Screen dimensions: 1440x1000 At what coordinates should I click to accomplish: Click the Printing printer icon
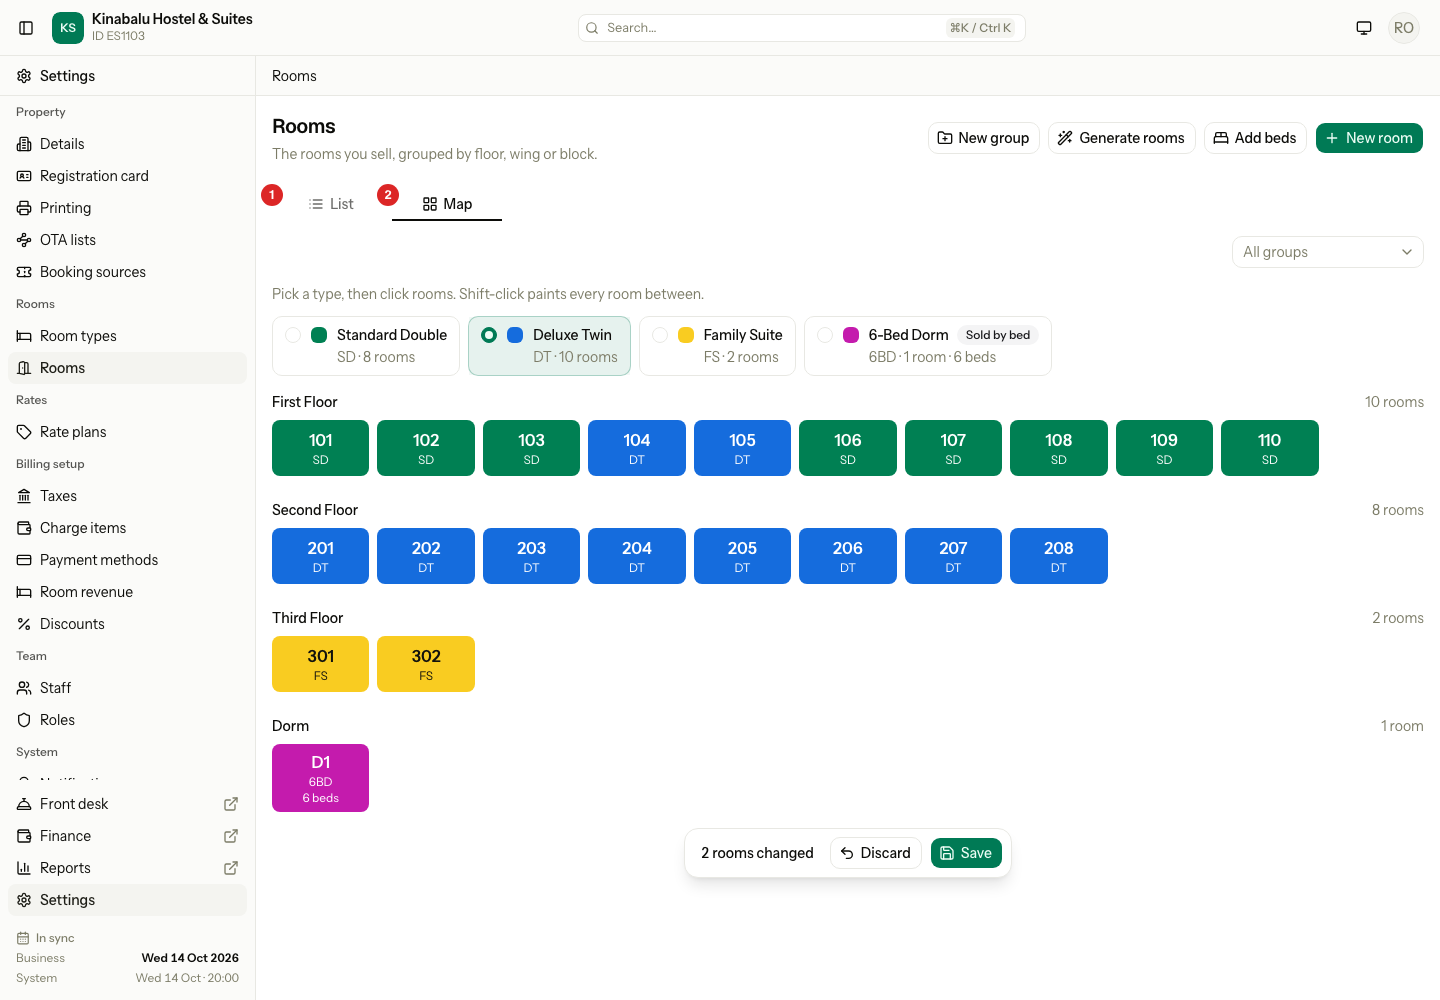tap(24, 208)
